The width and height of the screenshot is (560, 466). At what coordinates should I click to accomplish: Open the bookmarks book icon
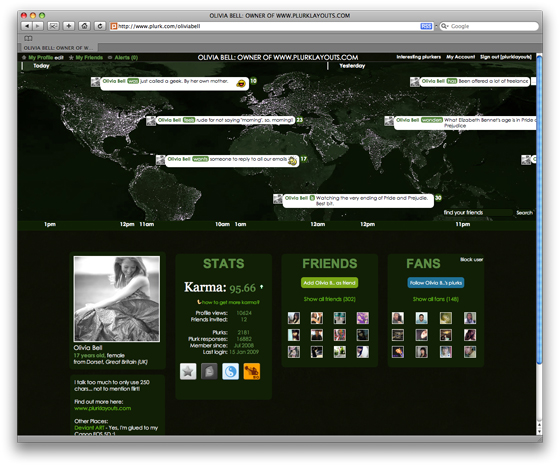coord(28,38)
